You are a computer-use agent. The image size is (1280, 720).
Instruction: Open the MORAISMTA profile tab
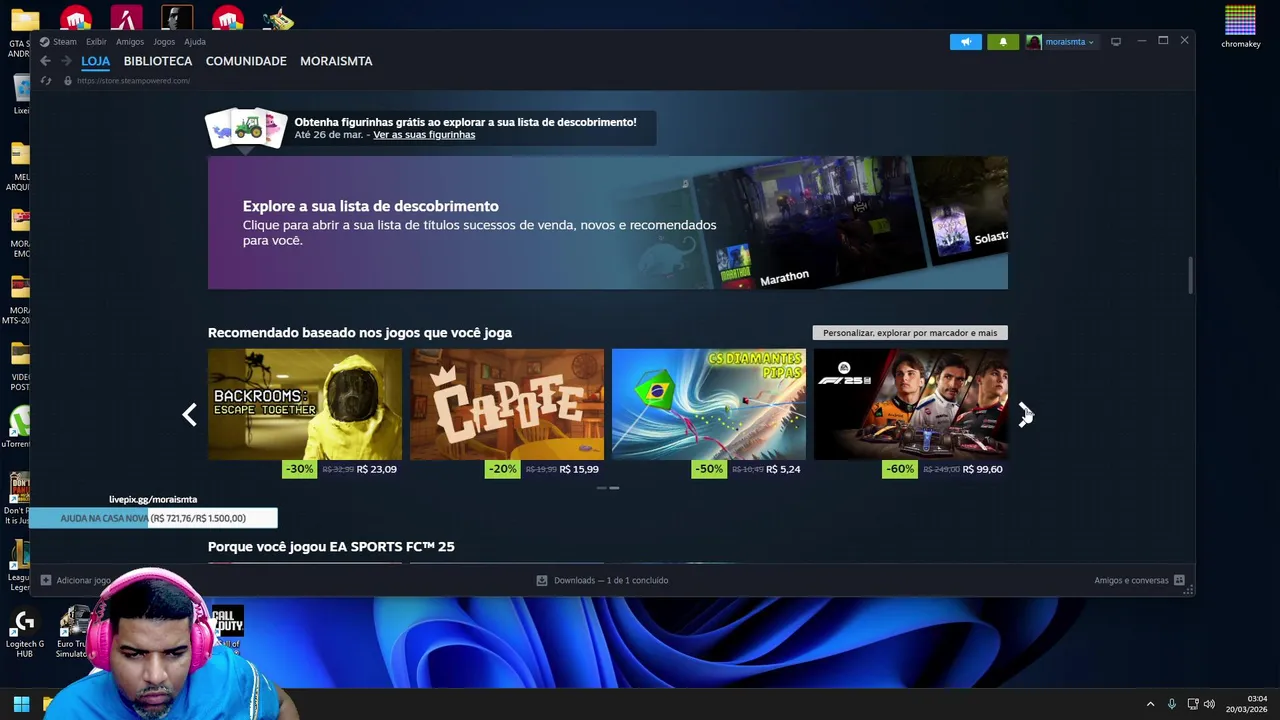pyautogui.click(x=336, y=61)
